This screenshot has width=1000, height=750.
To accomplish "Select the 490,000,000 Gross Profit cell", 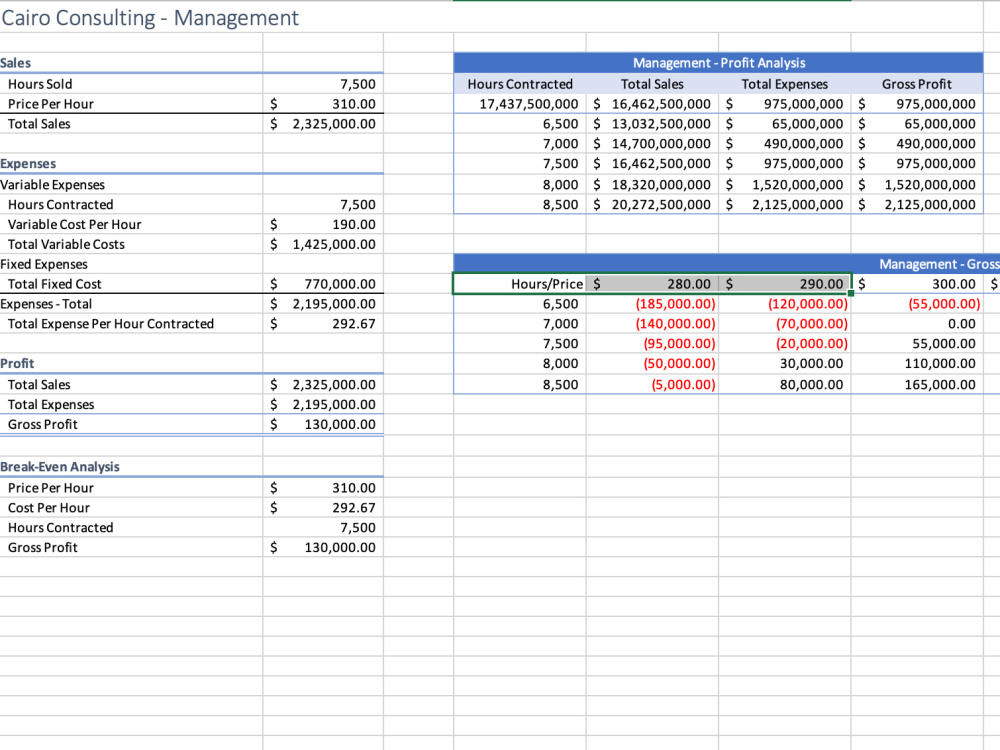I will coord(917,144).
